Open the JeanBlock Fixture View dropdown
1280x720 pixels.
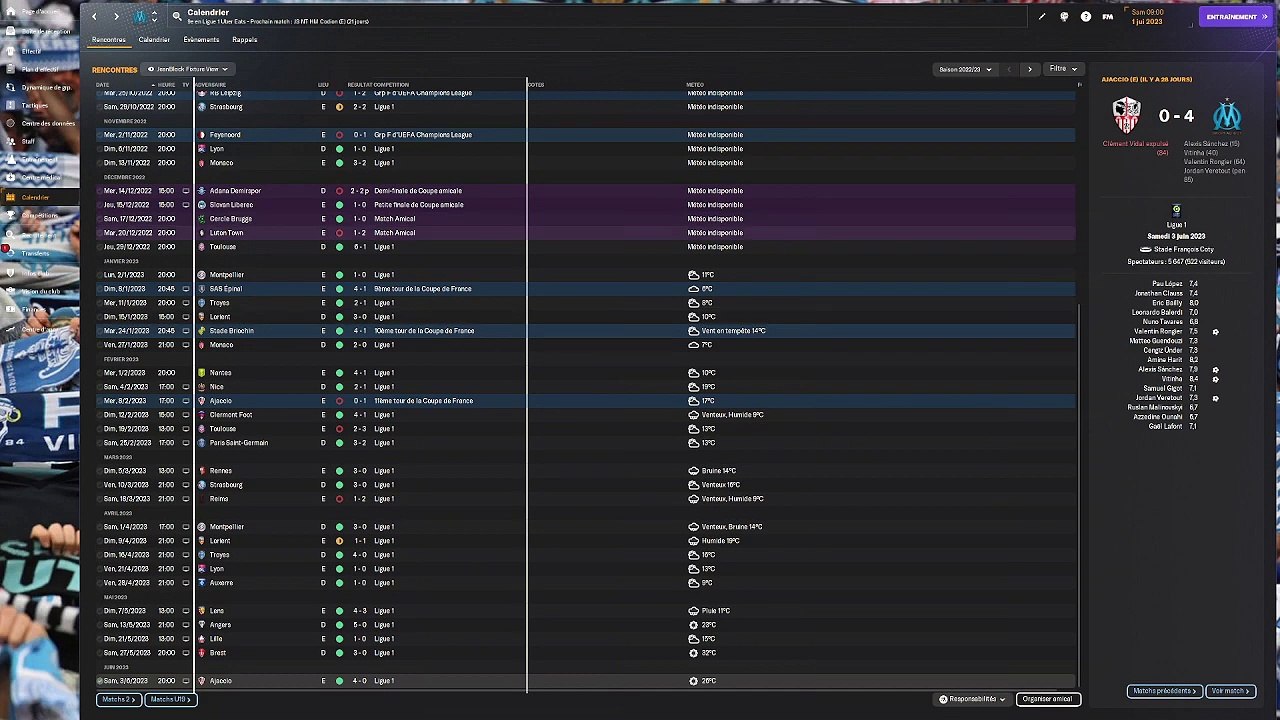[x=188, y=69]
